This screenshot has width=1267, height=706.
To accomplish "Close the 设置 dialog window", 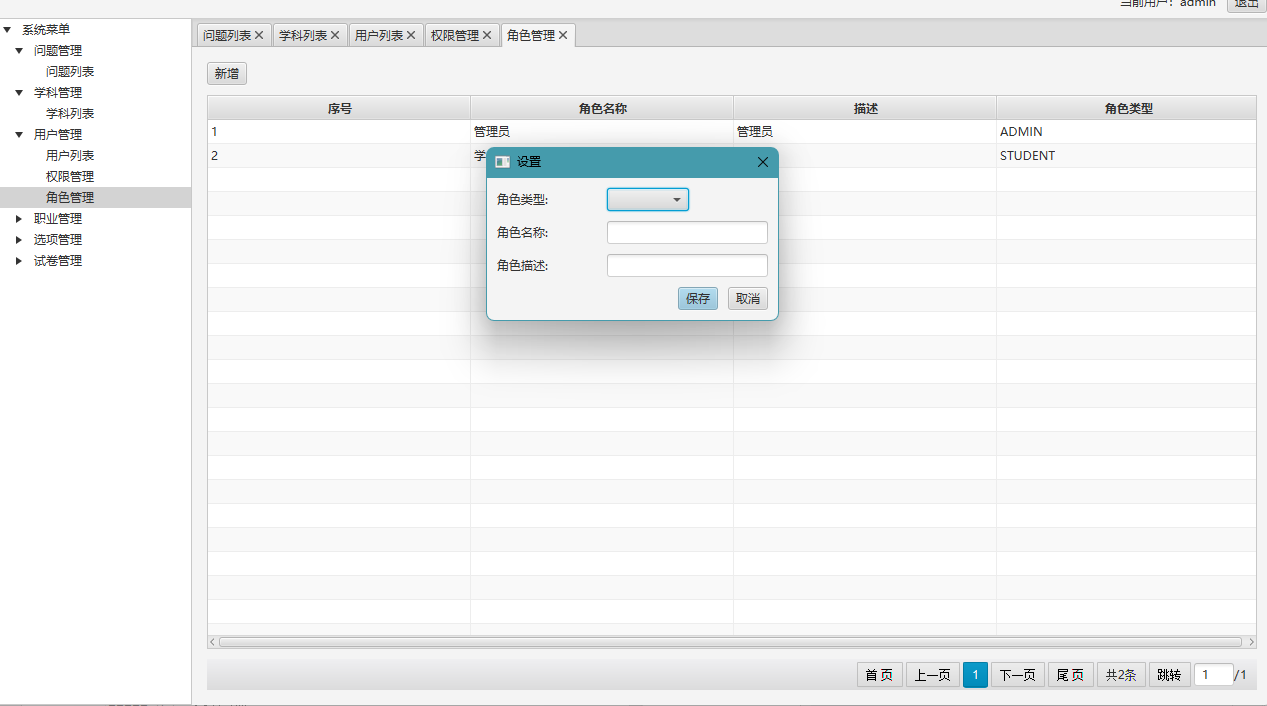I will click(x=763, y=162).
